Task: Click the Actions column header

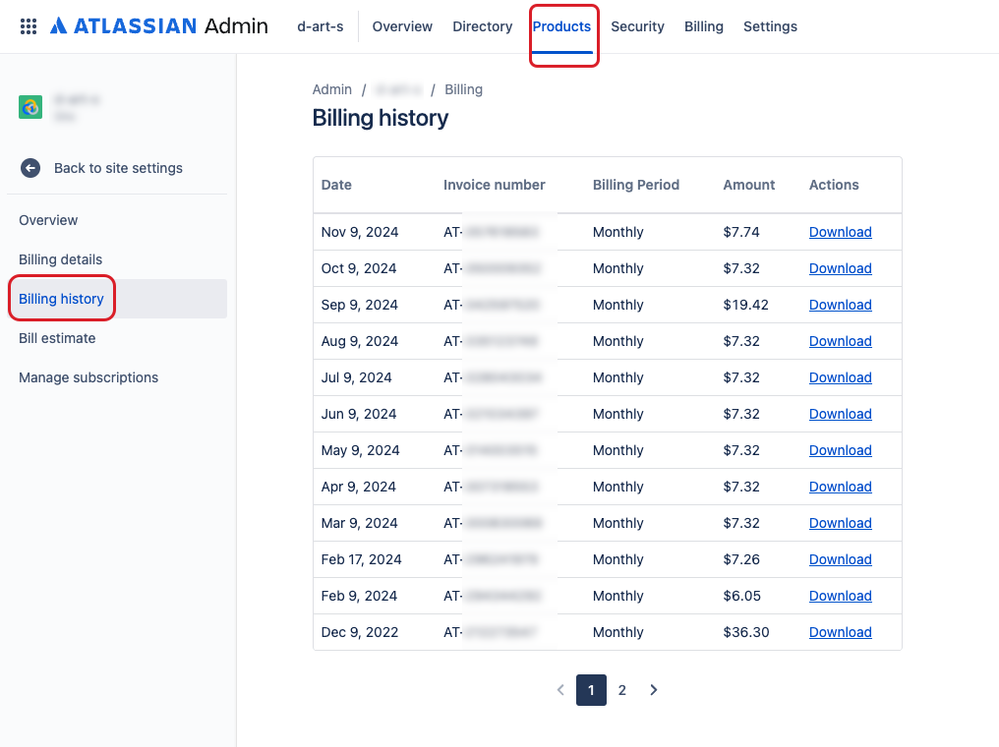Action: click(x=834, y=185)
